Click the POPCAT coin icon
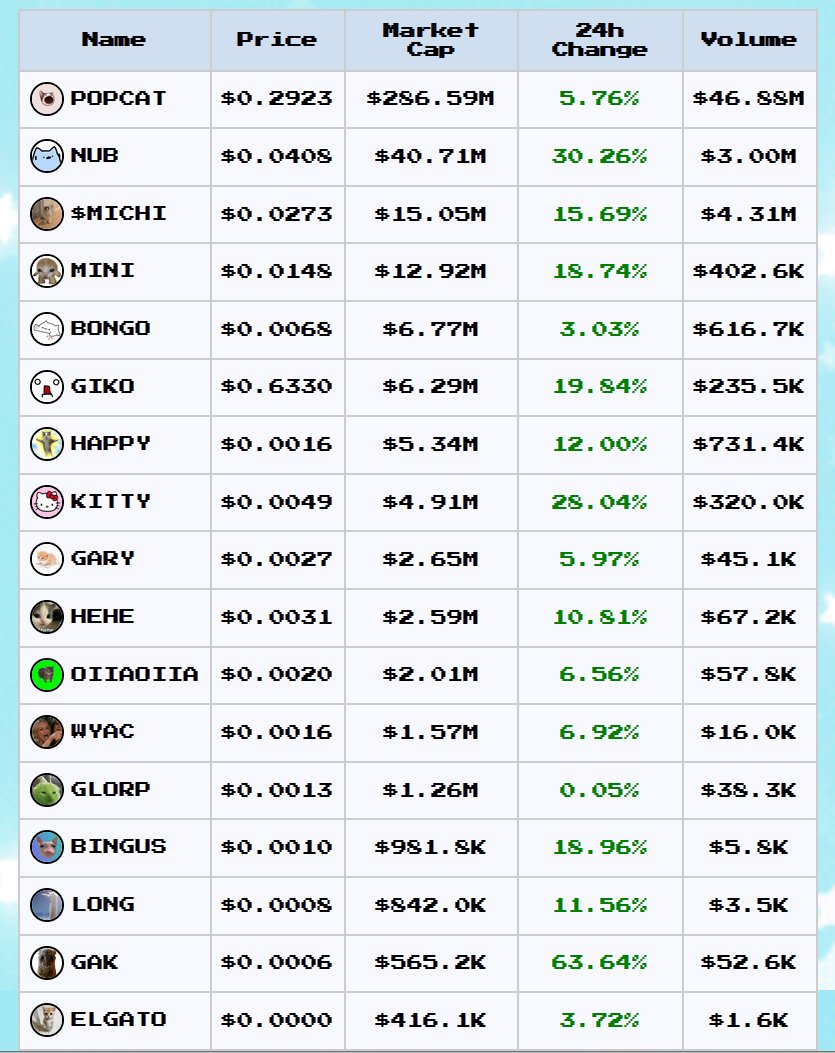 pos(46,99)
